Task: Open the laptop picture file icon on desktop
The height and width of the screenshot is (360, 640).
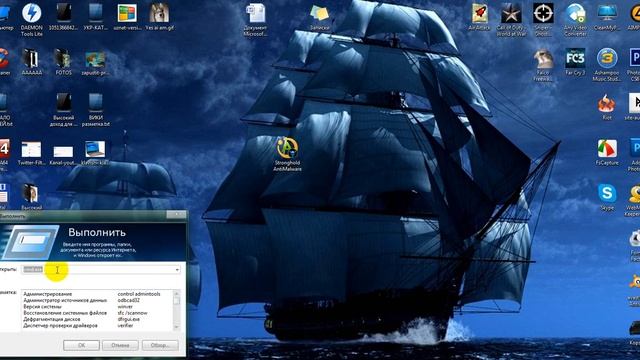Action: tap(95, 153)
